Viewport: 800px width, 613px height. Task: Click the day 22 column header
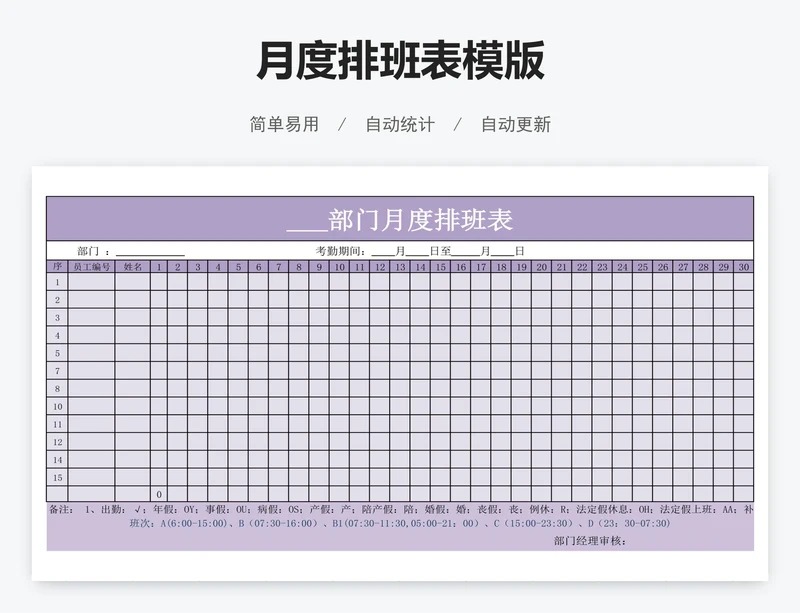pos(582,266)
